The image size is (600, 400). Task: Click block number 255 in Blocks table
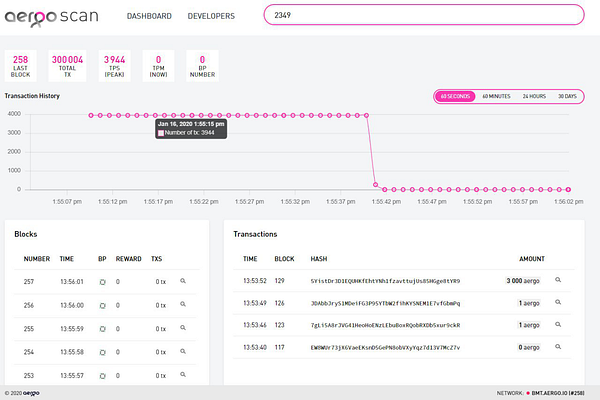pos(29,329)
